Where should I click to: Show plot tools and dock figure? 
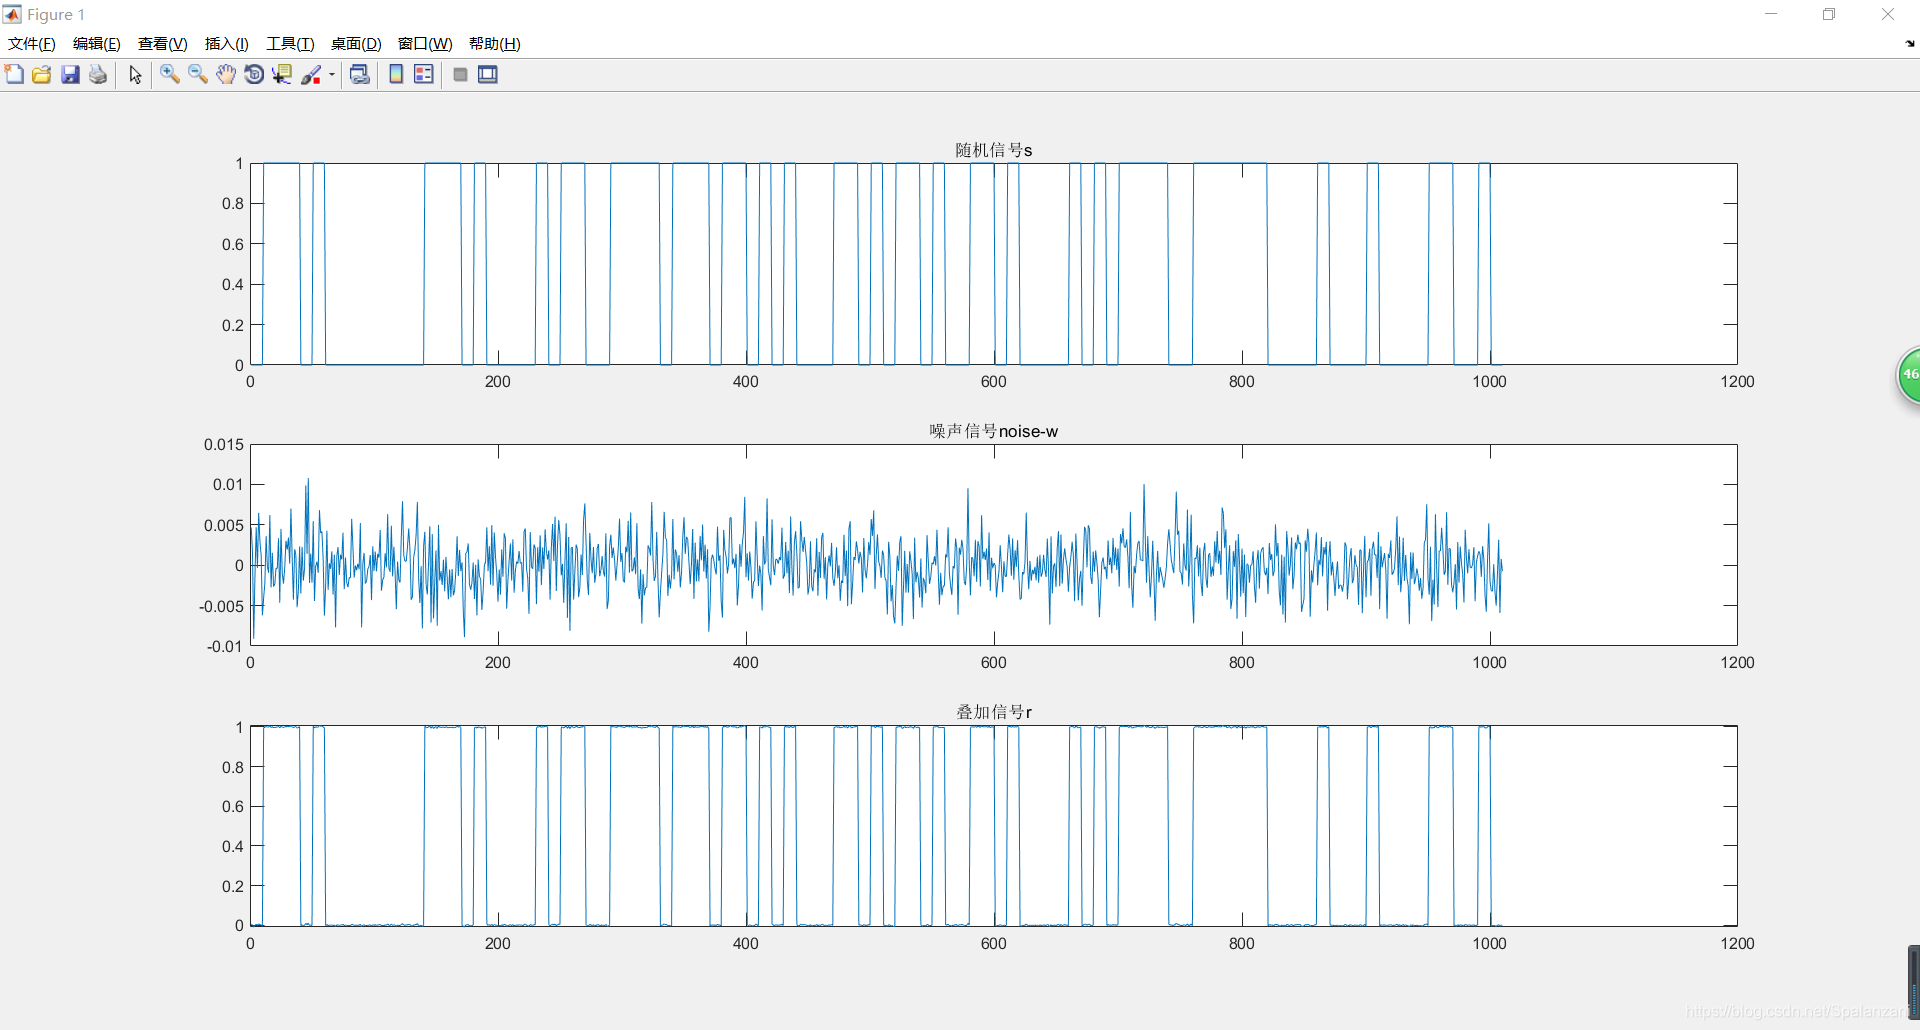click(x=488, y=74)
